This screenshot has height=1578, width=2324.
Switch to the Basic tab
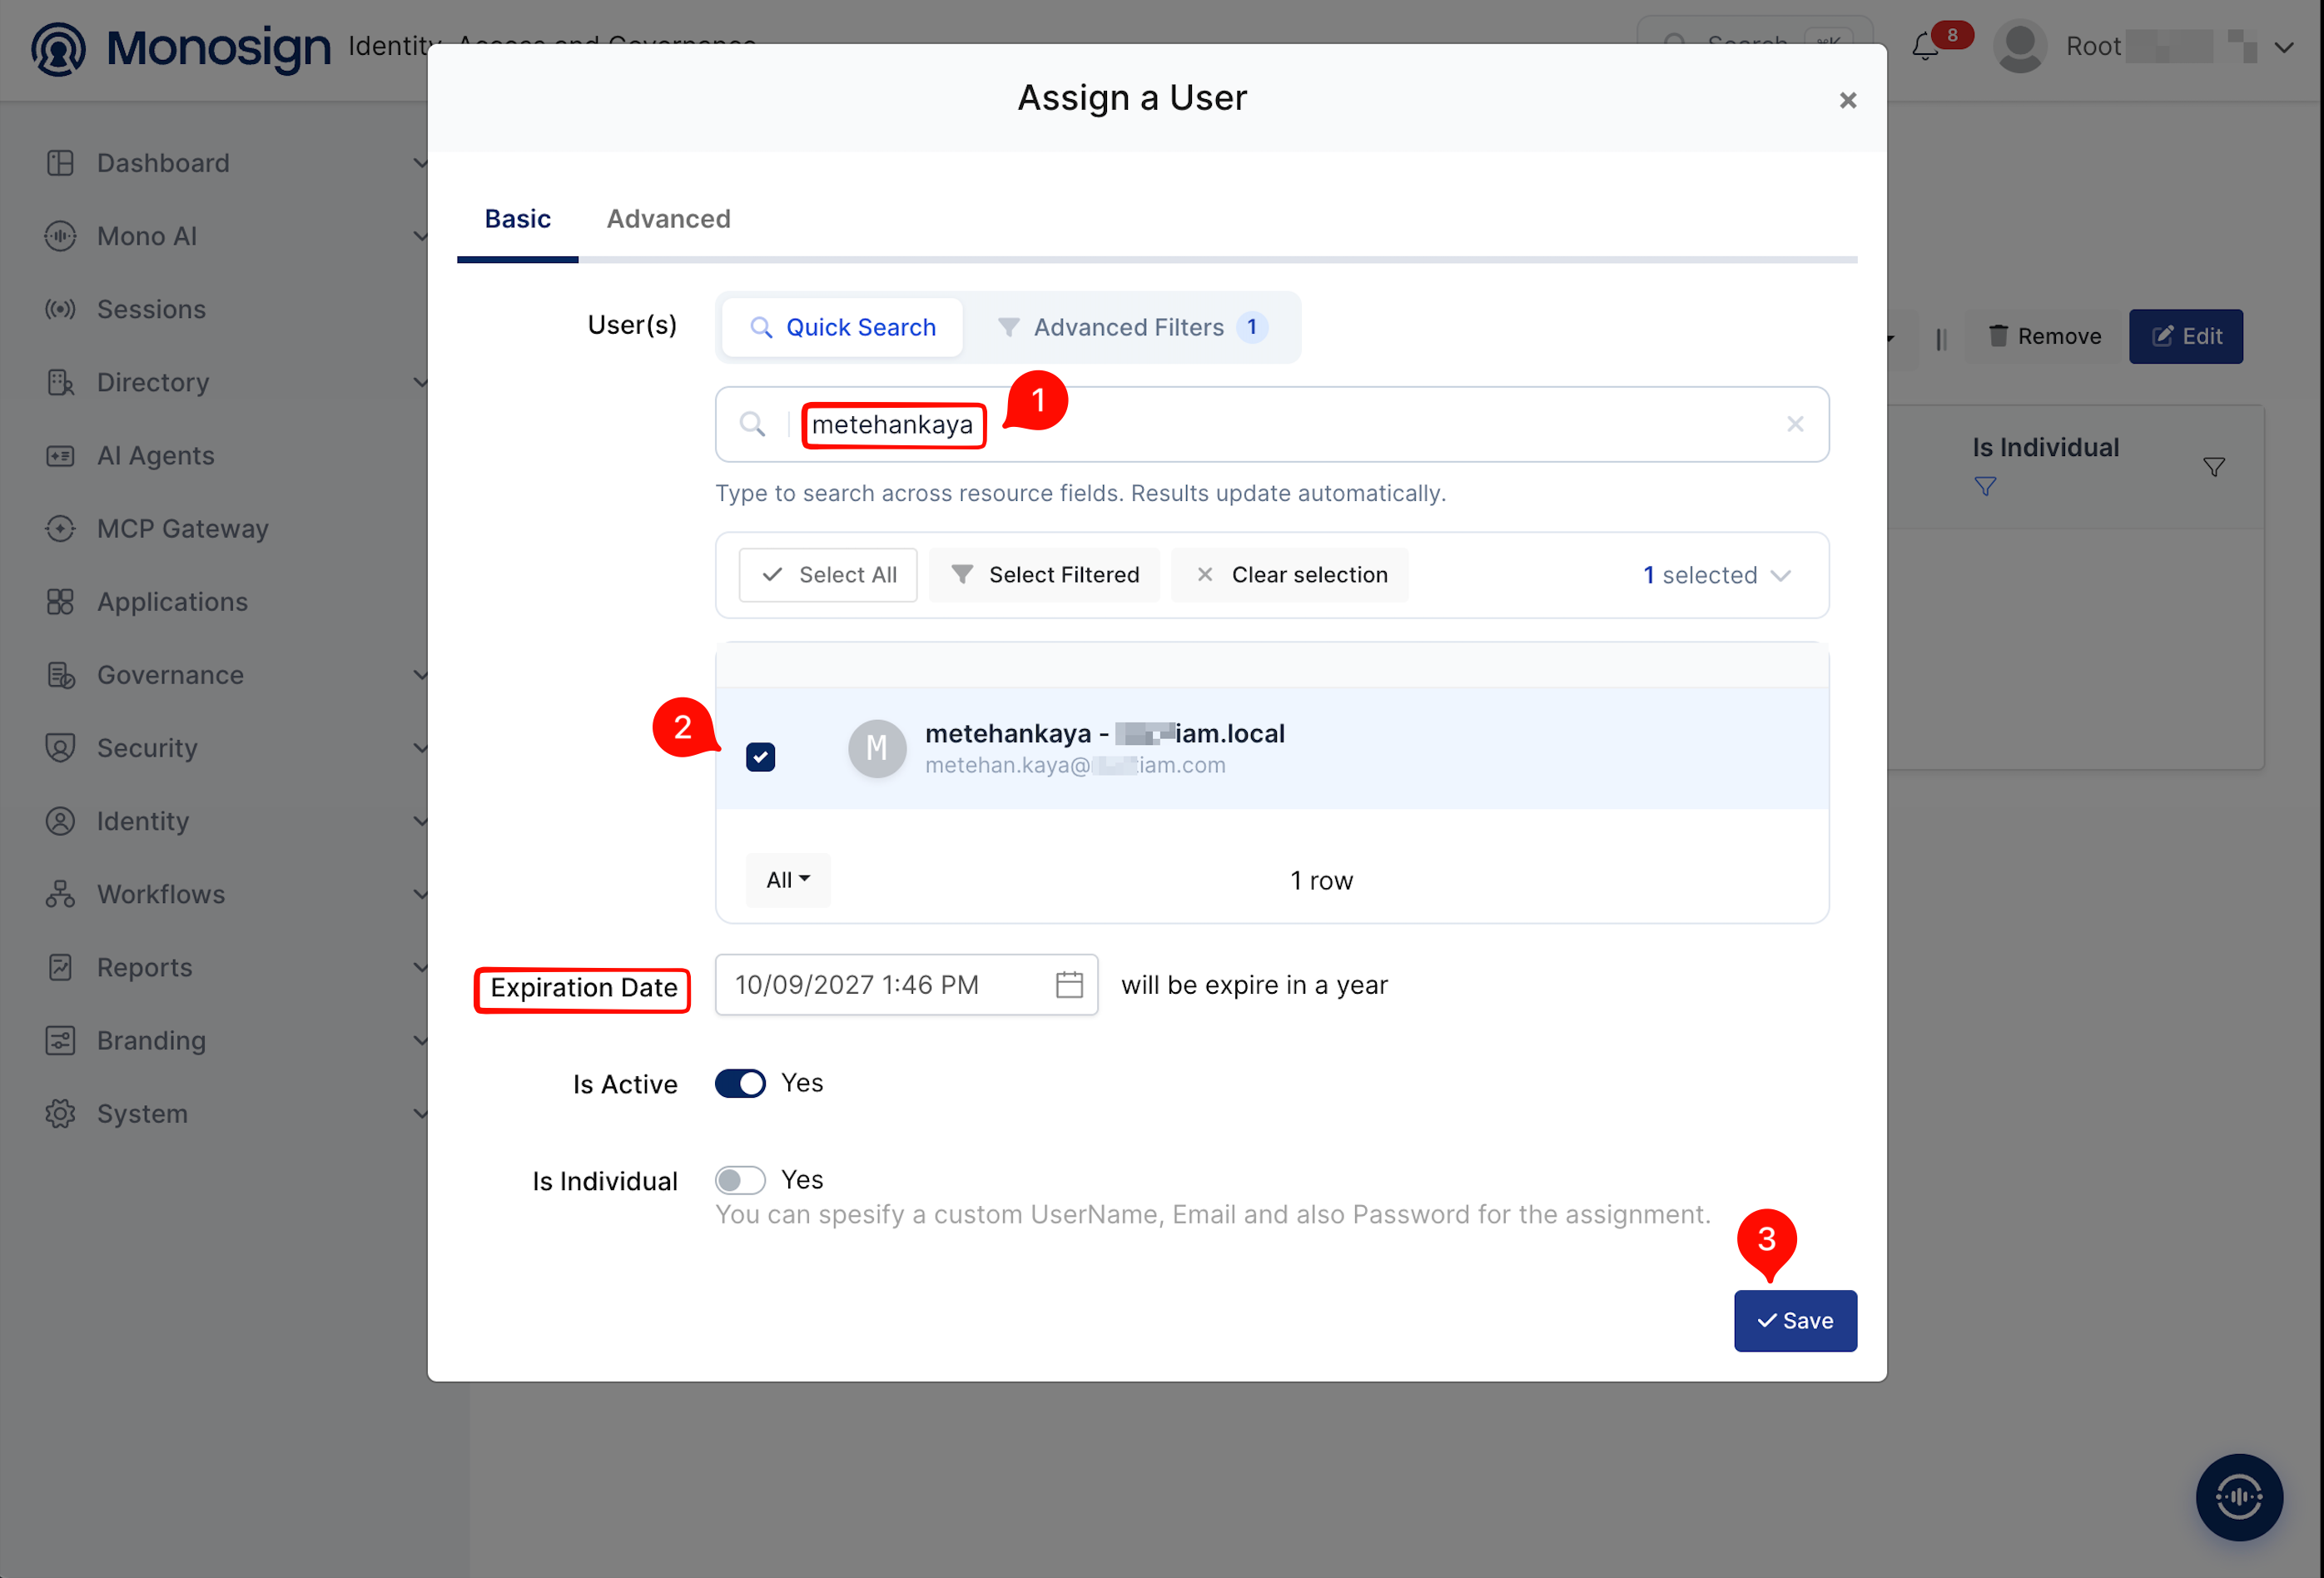(518, 219)
